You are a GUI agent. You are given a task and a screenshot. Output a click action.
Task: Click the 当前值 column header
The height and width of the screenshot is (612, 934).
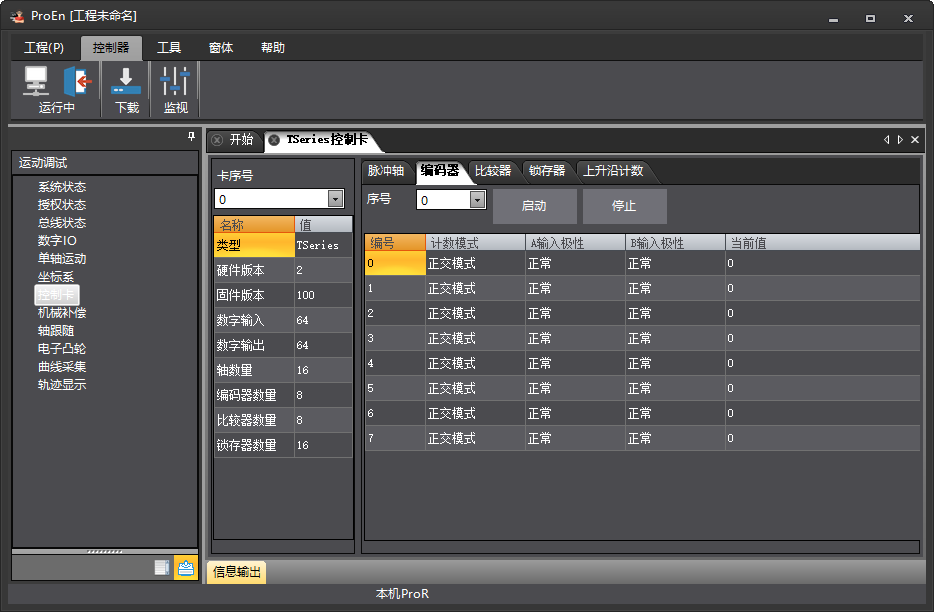coord(823,243)
